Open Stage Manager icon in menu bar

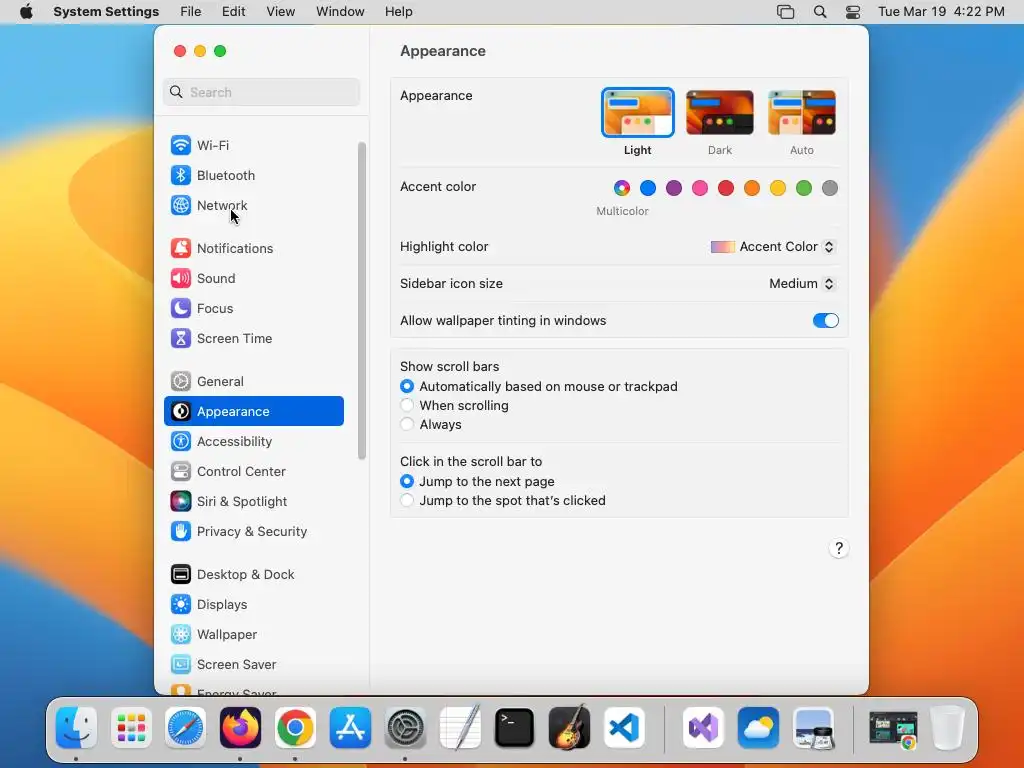(x=785, y=12)
